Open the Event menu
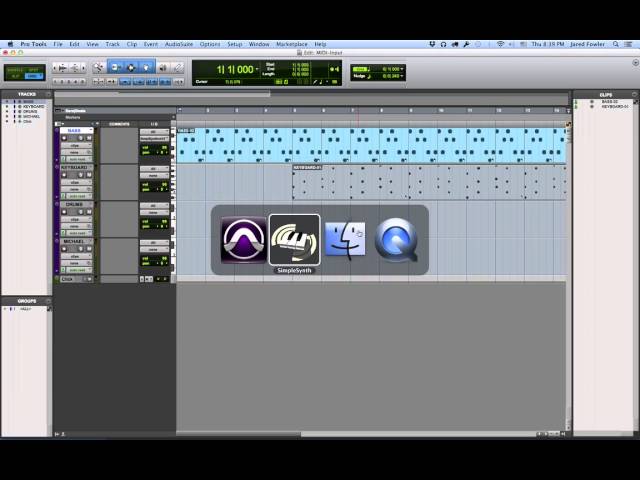The image size is (640, 480). pos(151,44)
